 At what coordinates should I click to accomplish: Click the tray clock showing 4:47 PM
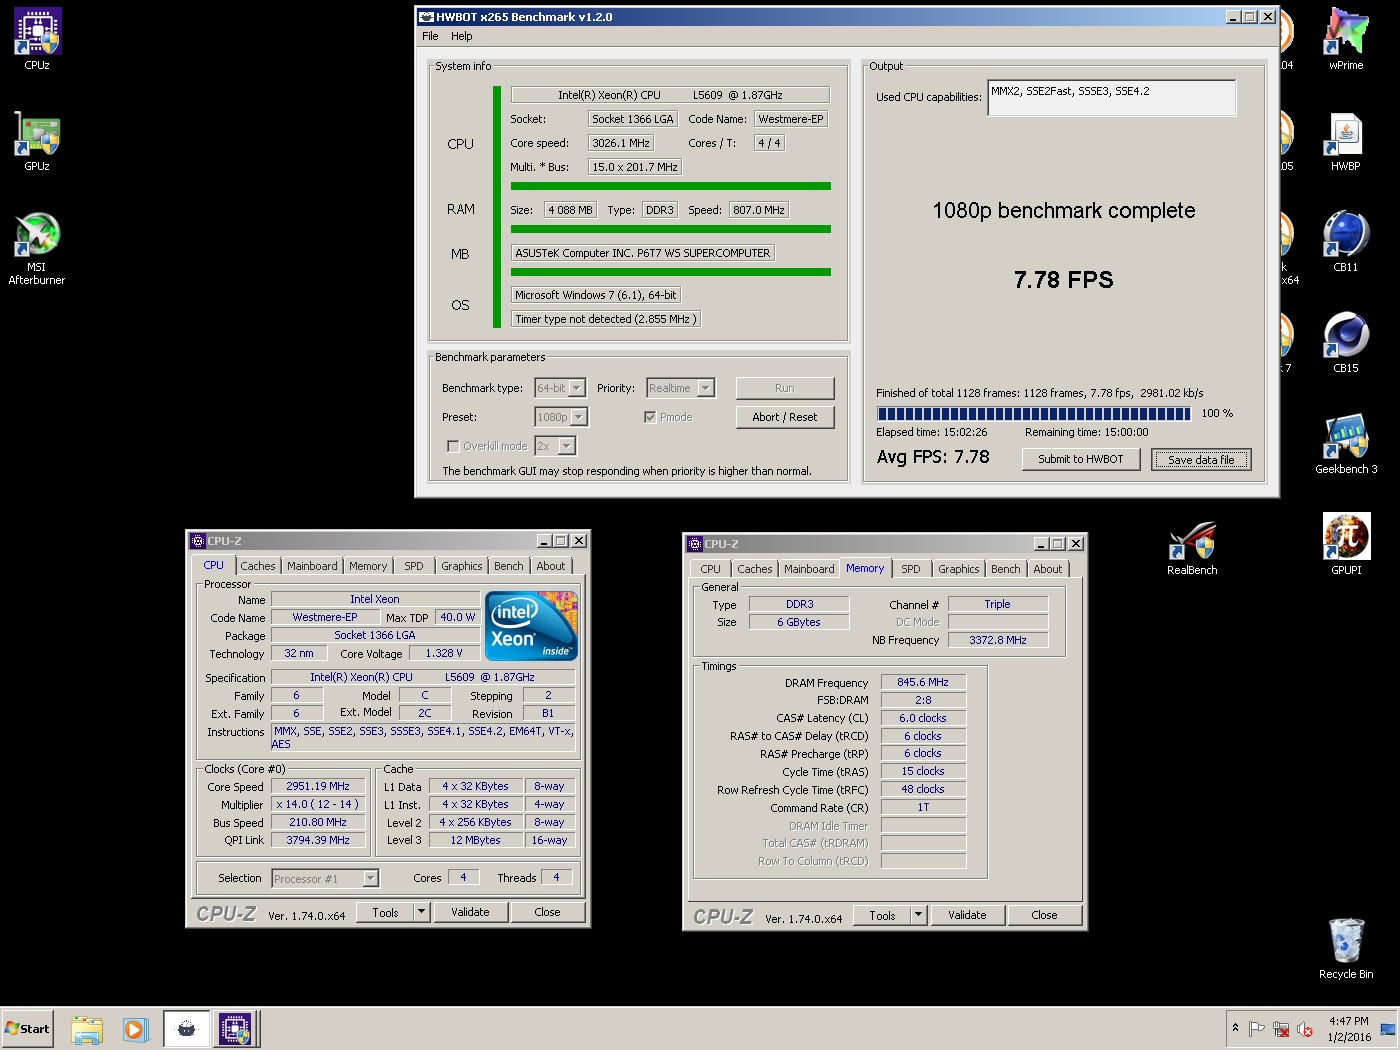1349,1029
